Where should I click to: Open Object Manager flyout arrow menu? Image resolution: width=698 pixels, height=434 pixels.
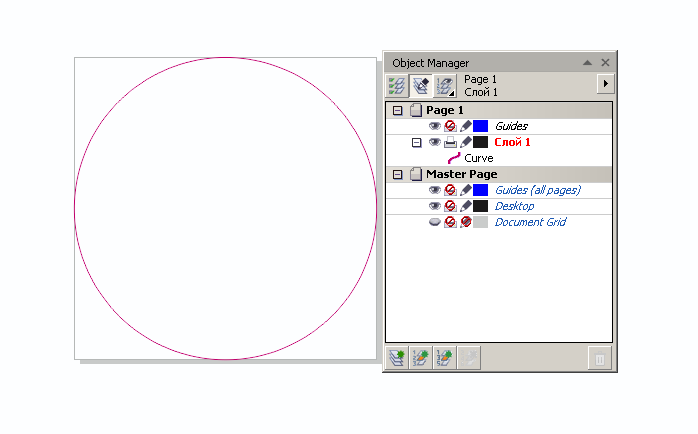[x=605, y=84]
